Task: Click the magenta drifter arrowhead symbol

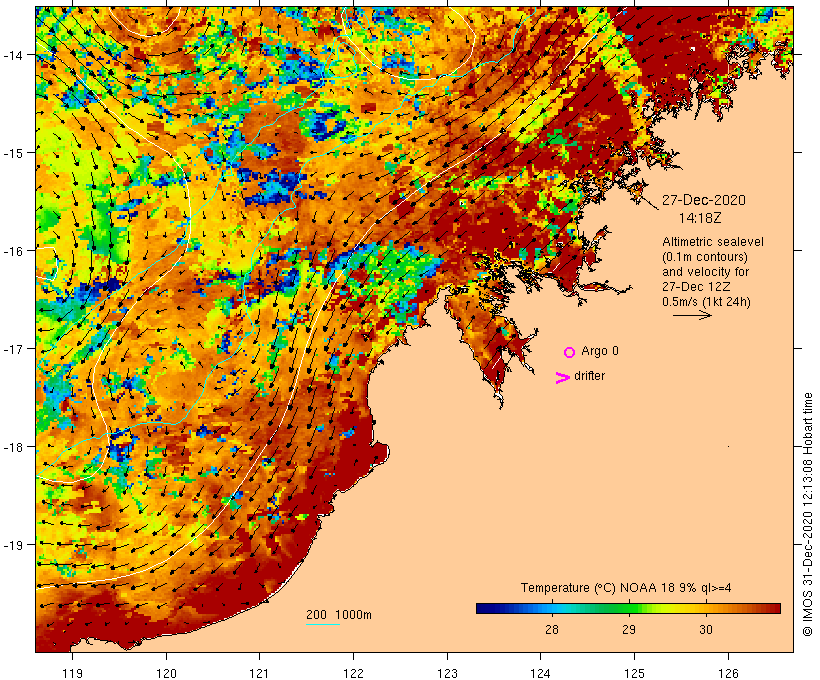Action: pyautogui.click(x=563, y=378)
